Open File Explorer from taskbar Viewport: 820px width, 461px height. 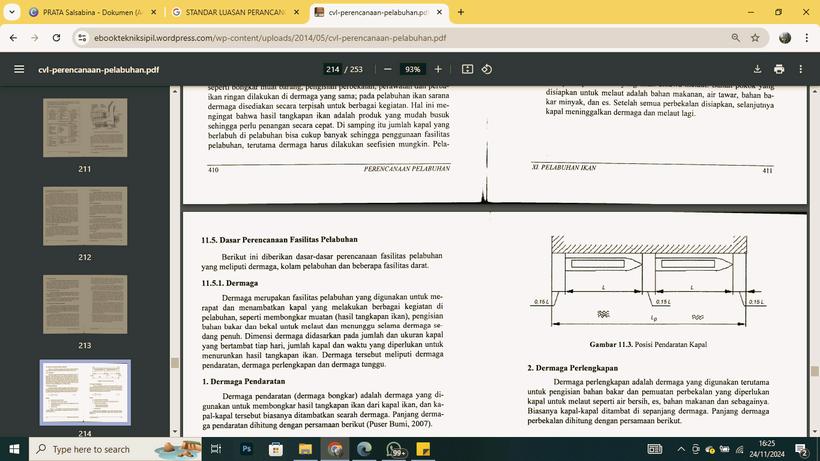(305, 449)
